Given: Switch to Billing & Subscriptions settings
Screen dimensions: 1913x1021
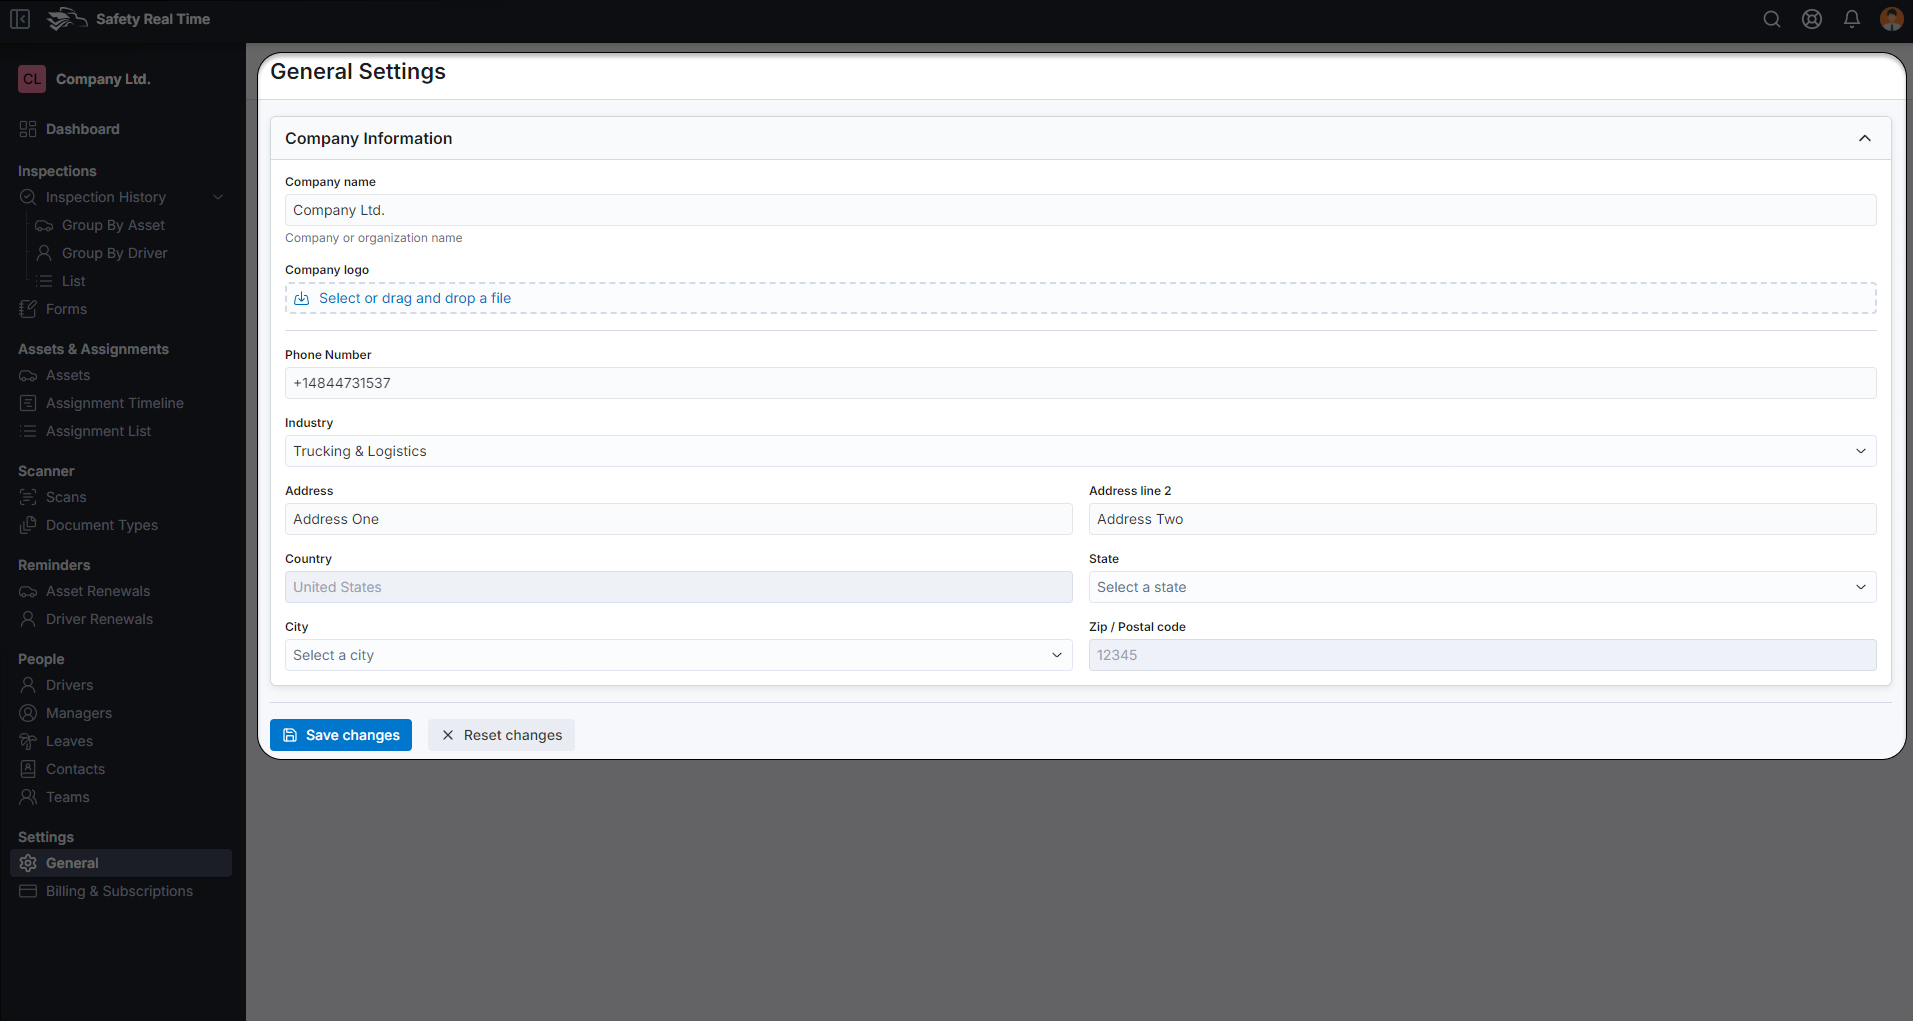Looking at the screenshot, I should [x=119, y=890].
